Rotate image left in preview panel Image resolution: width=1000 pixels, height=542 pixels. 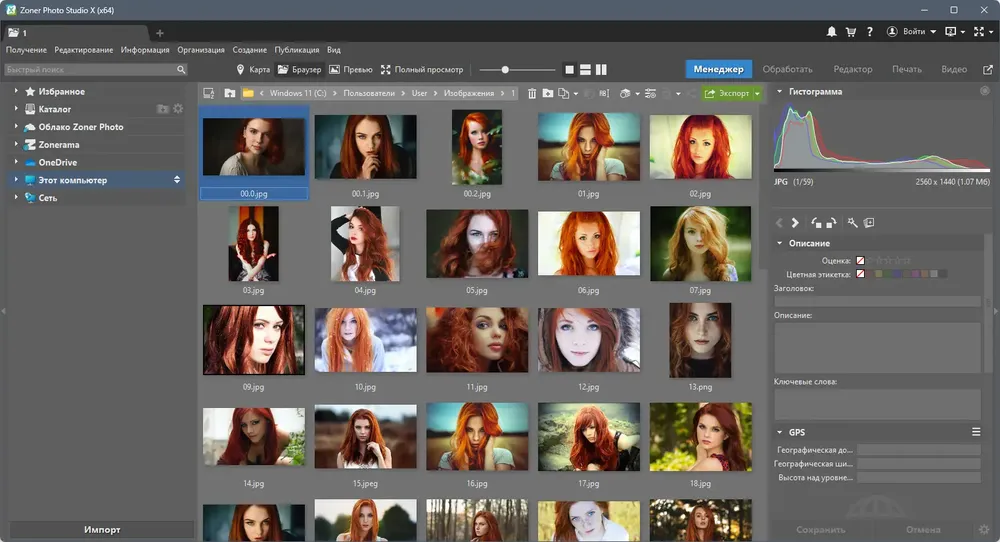pos(816,223)
